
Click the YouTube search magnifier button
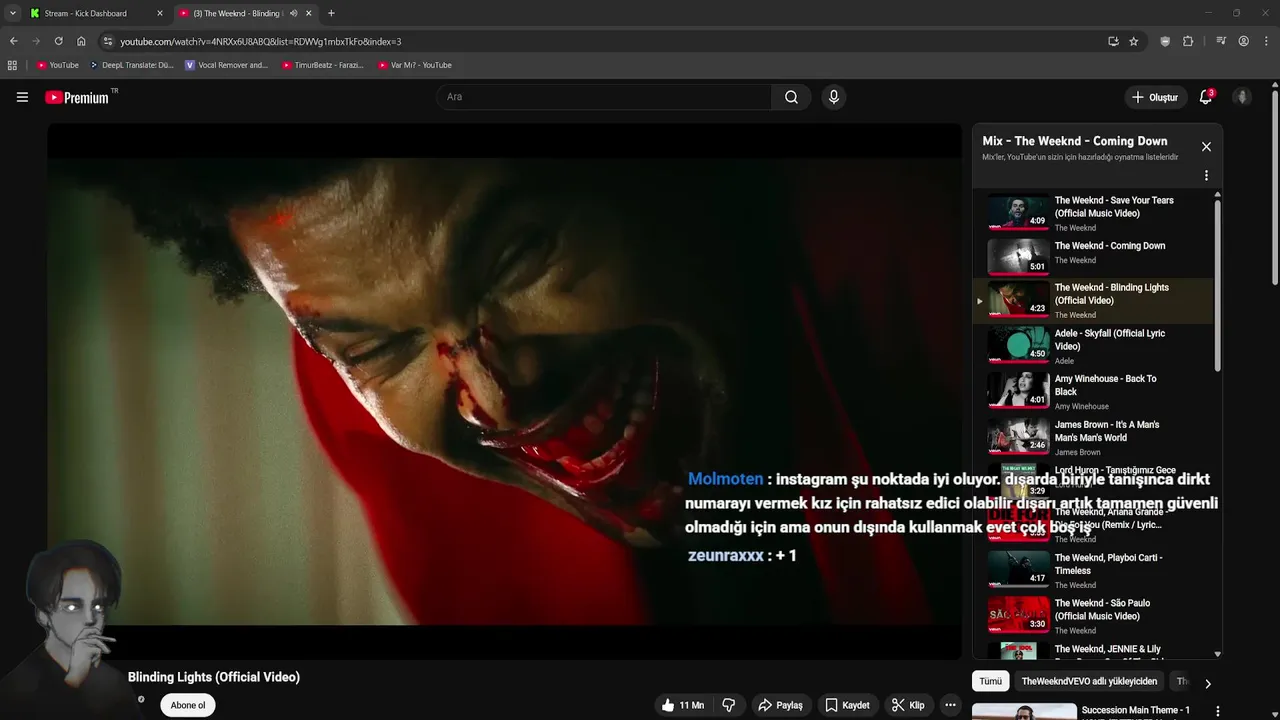point(791,97)
